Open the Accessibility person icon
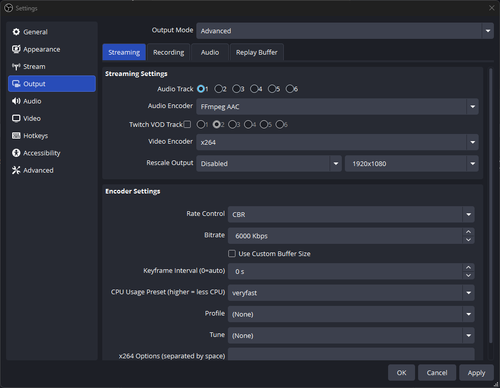Viewport: 500px width, 388px height. pos(16,153)
